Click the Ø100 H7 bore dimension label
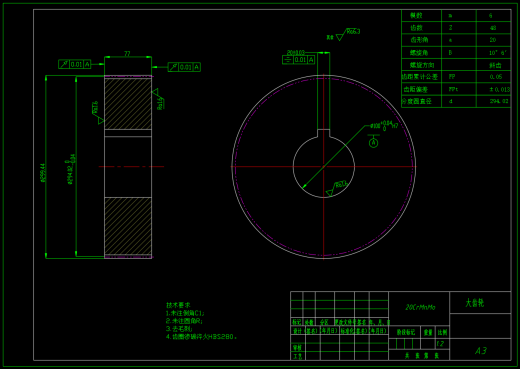The image size is (520, 369). tap(384, 126)
